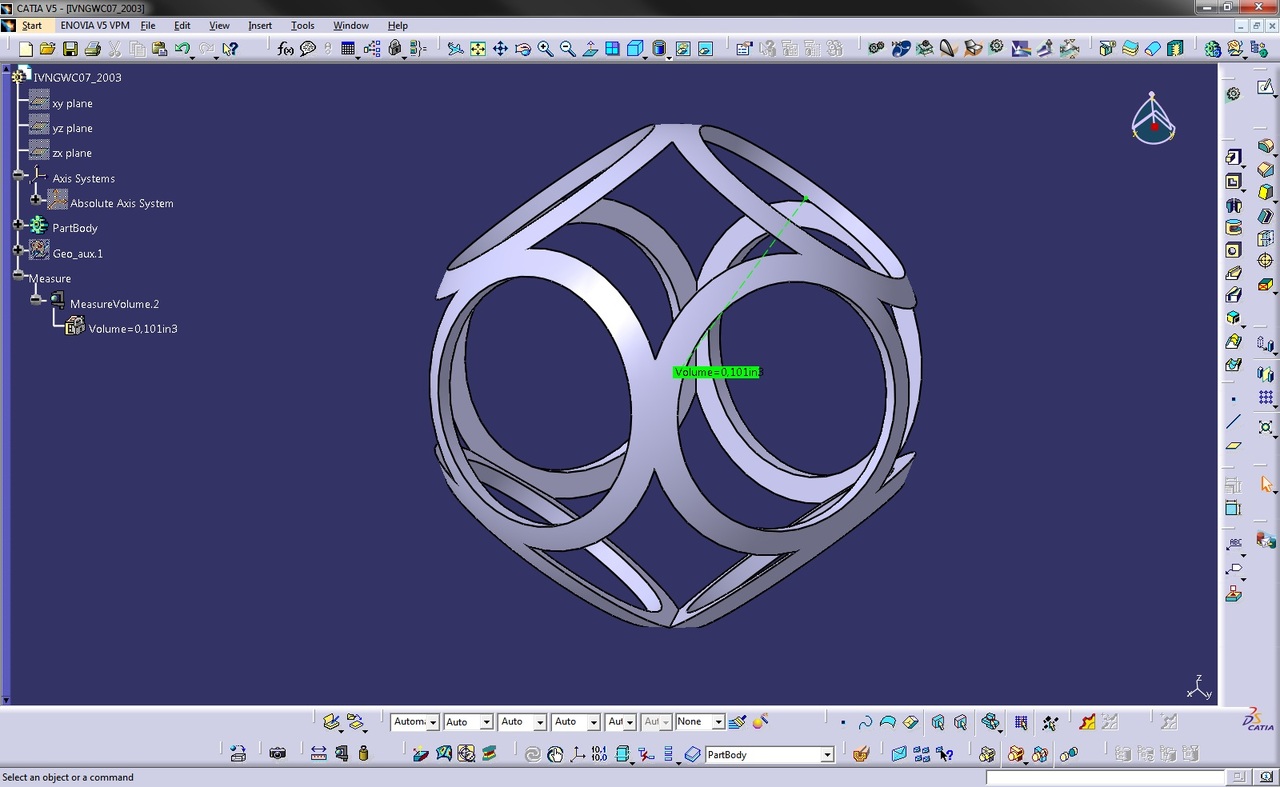Collapse the Axis Systems tree node
The height and width of the screenshot is (787, 1280).
point(19,175)
